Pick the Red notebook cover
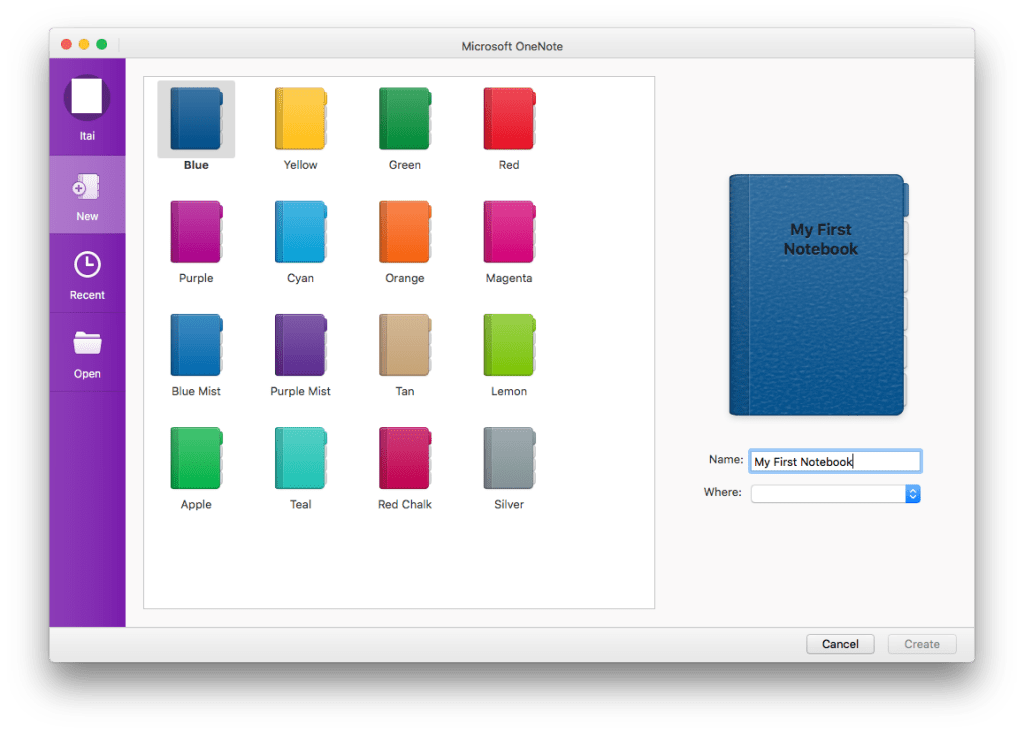Image resolution: width=1024 pixels, height=733 pixels. coord(508,120)
